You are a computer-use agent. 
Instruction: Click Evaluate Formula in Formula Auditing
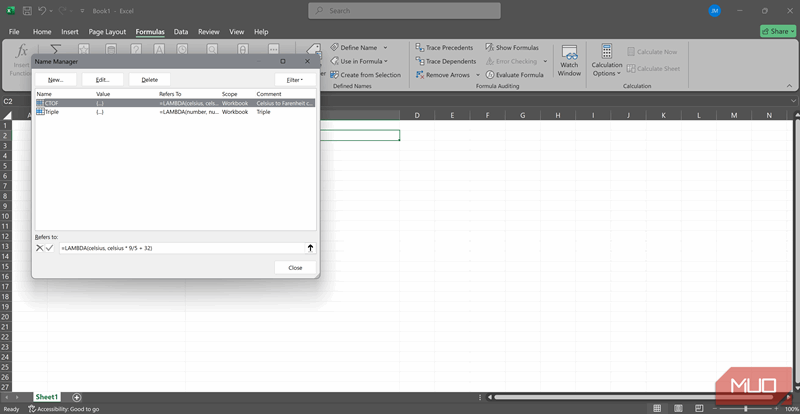tap(490, 75)
